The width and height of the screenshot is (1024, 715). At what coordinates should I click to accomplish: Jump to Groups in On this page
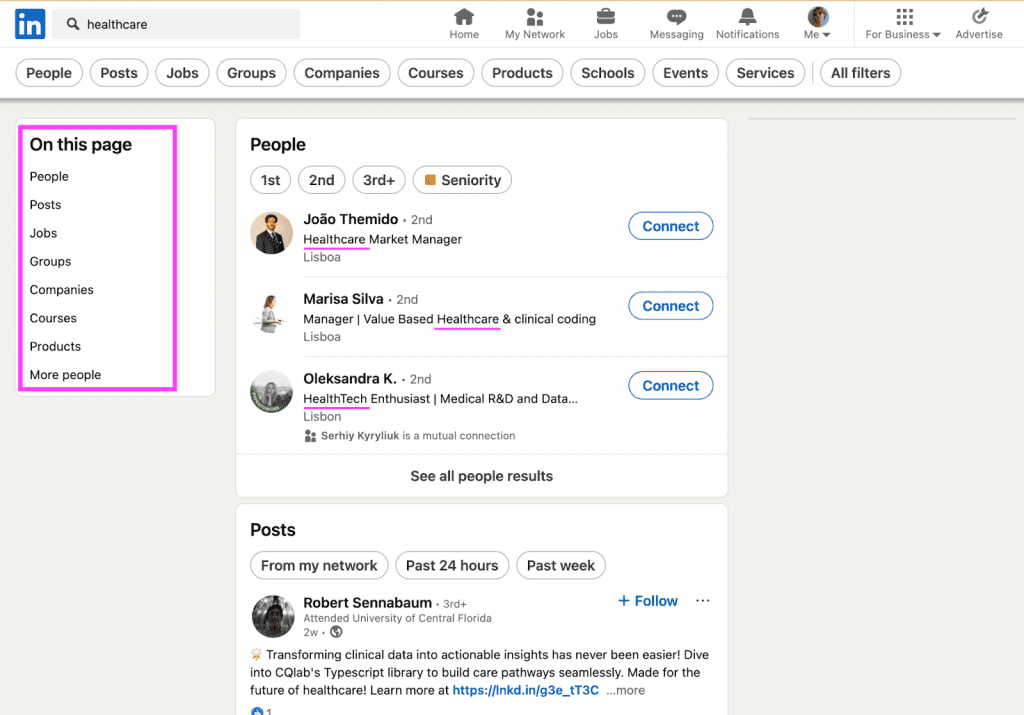(50, 262)
